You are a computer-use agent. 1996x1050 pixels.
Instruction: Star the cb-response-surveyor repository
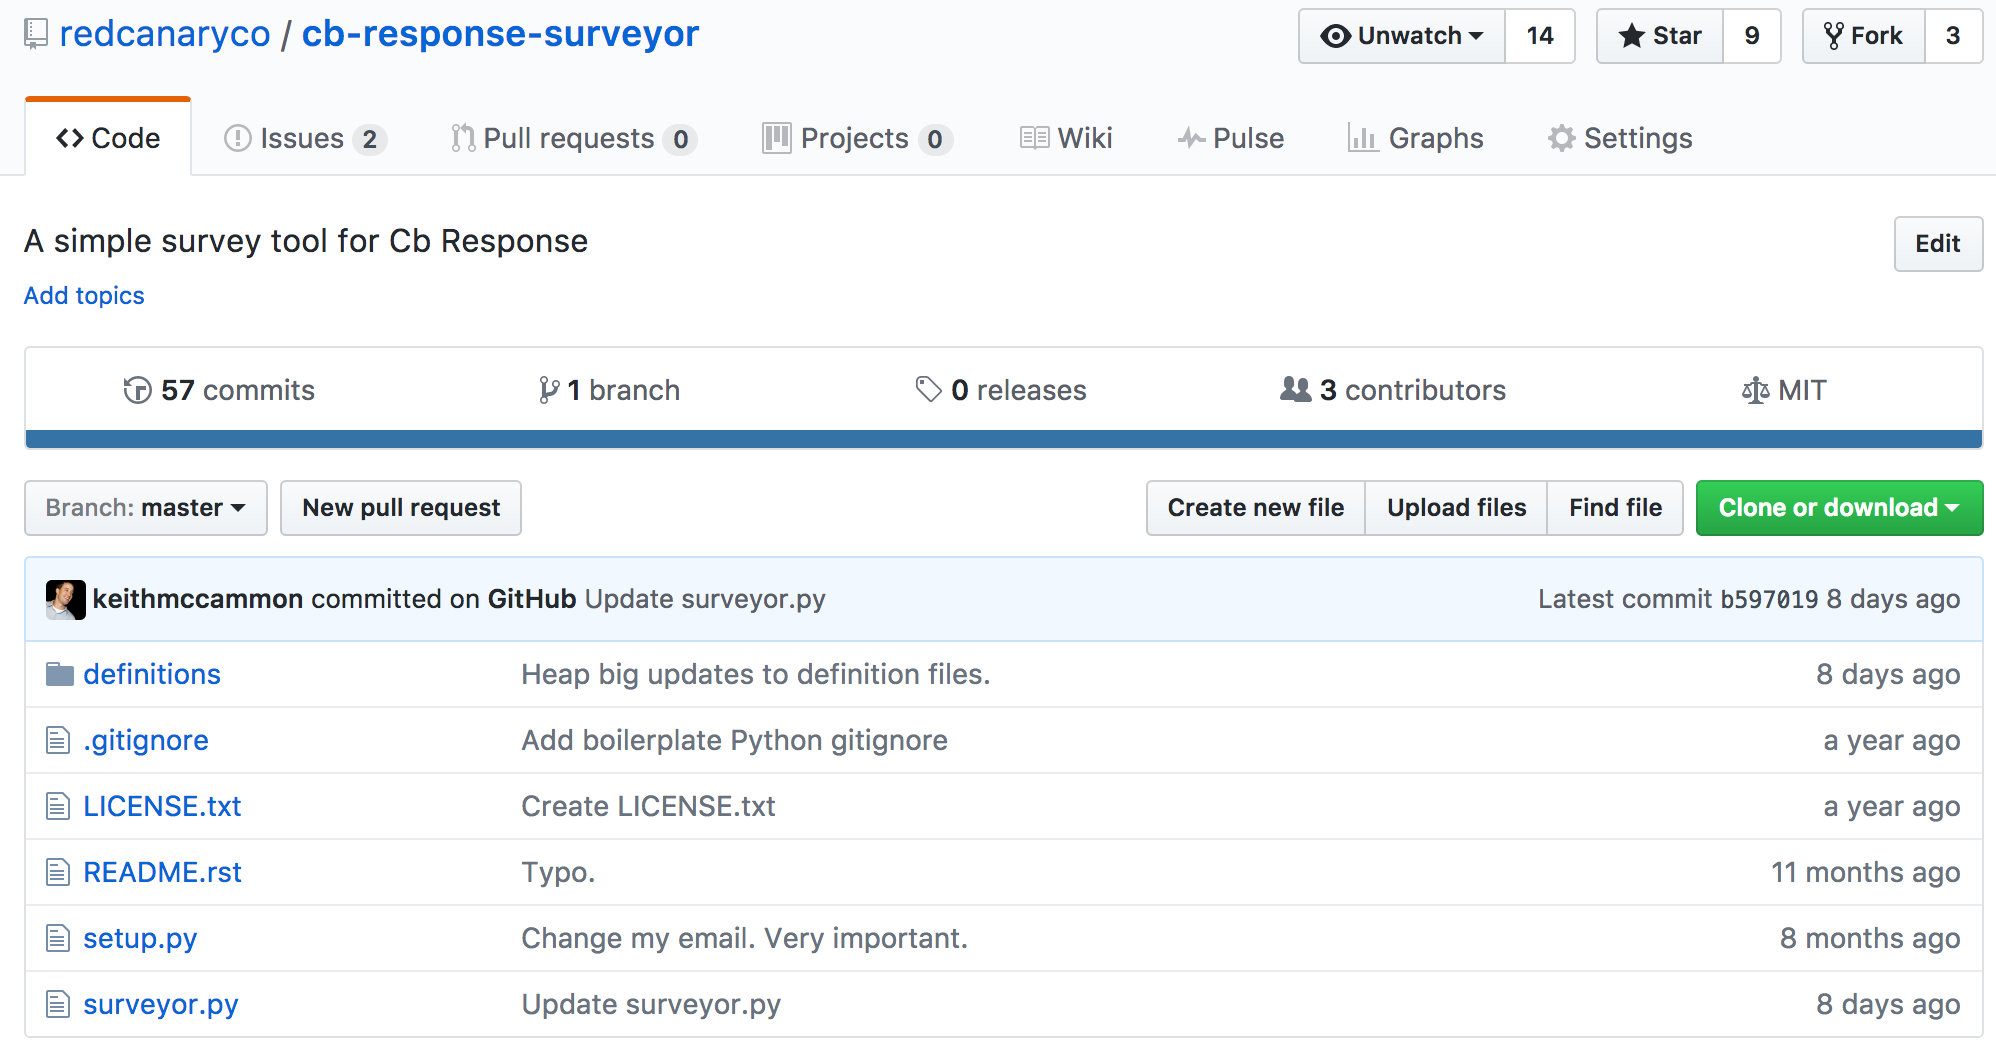point(1660,36)
